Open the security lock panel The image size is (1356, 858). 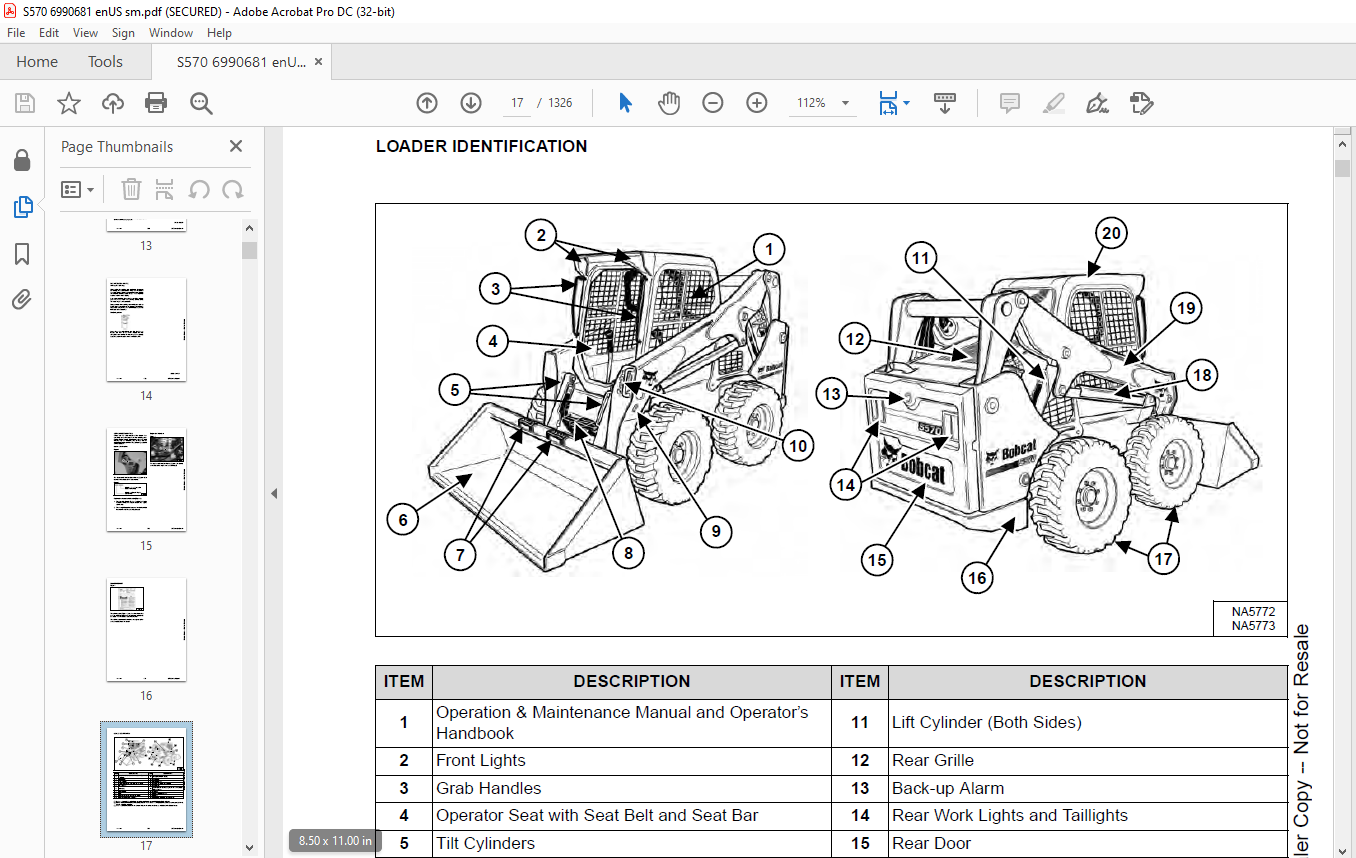point(22,160)
